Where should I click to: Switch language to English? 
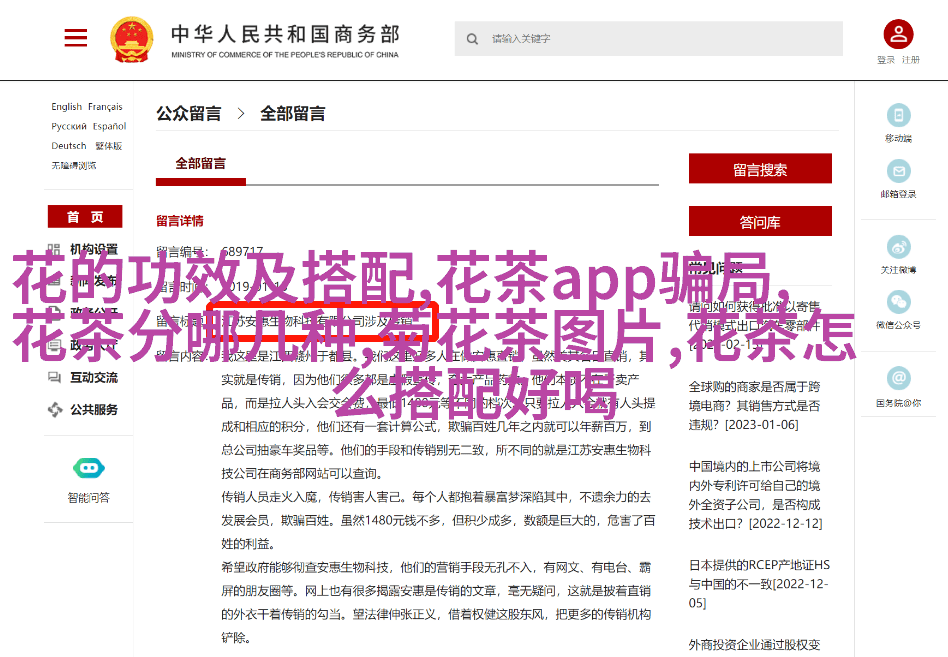pyautogui.click(x=67, y=107)
